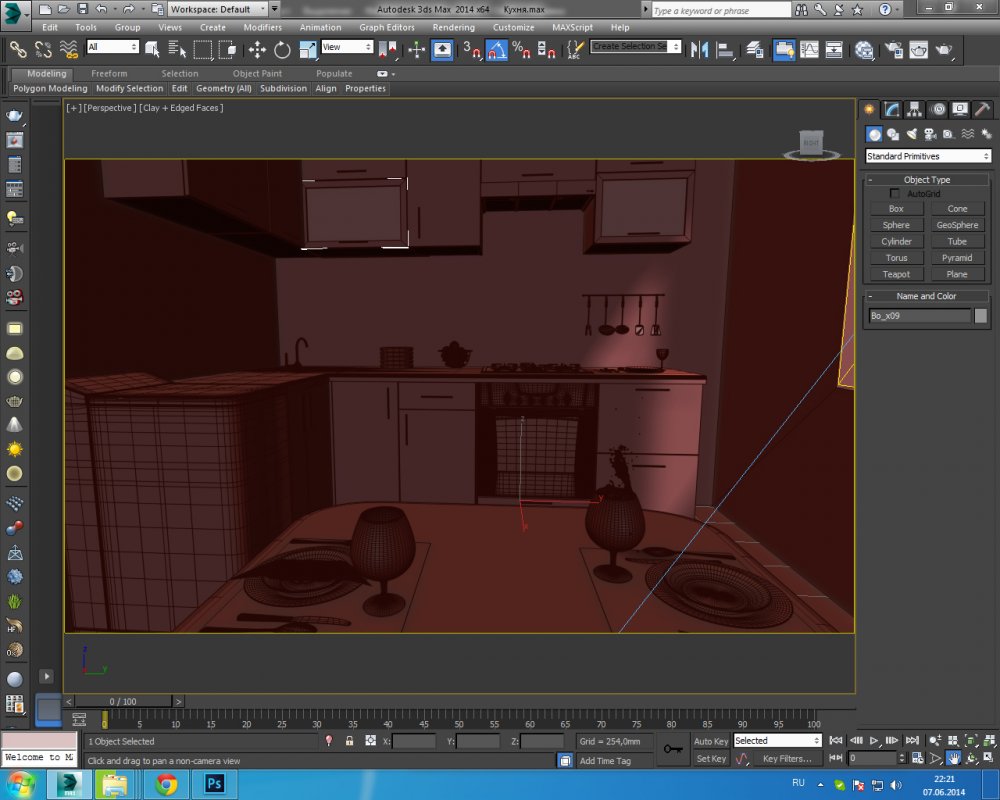Select the Rotate transform tool
Viewport: 1000px width, 800px height.
[x=282, y=49]
